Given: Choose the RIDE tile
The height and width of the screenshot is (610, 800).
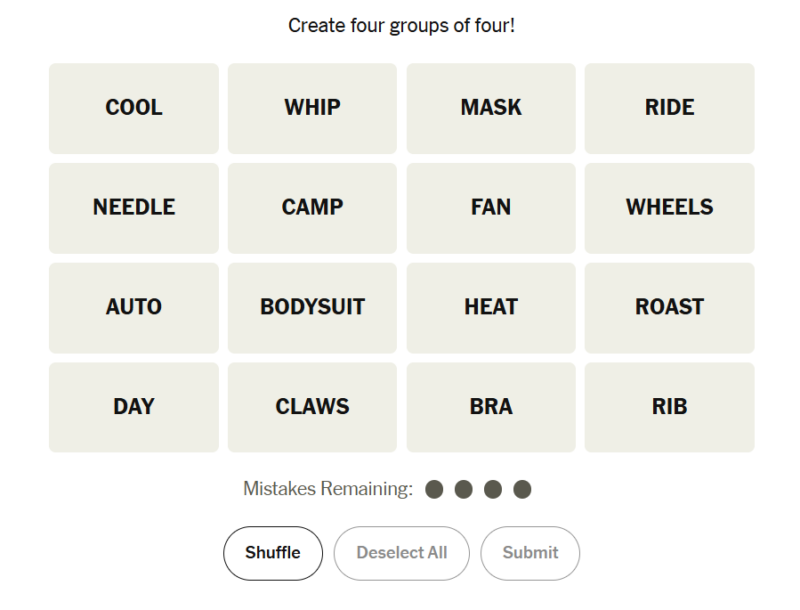Looking at the screenshot, I should click(669, 108).
